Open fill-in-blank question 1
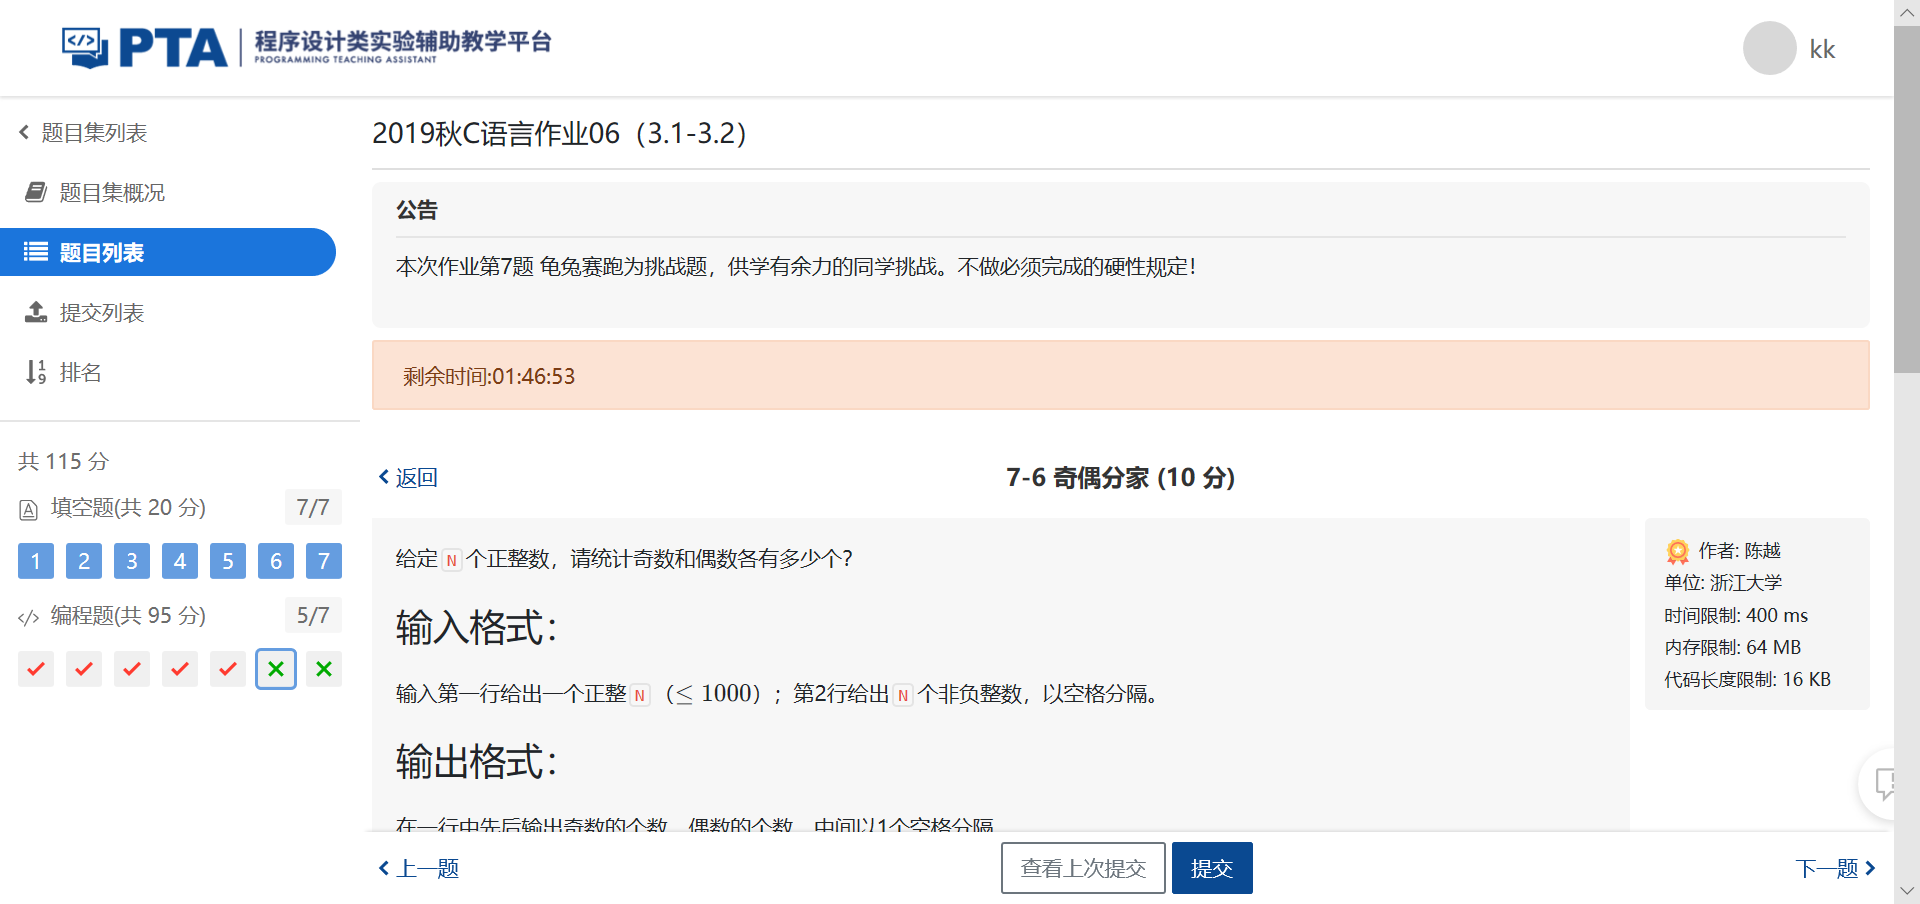This screenshot has height=904, width=1920. click(36, 561)
